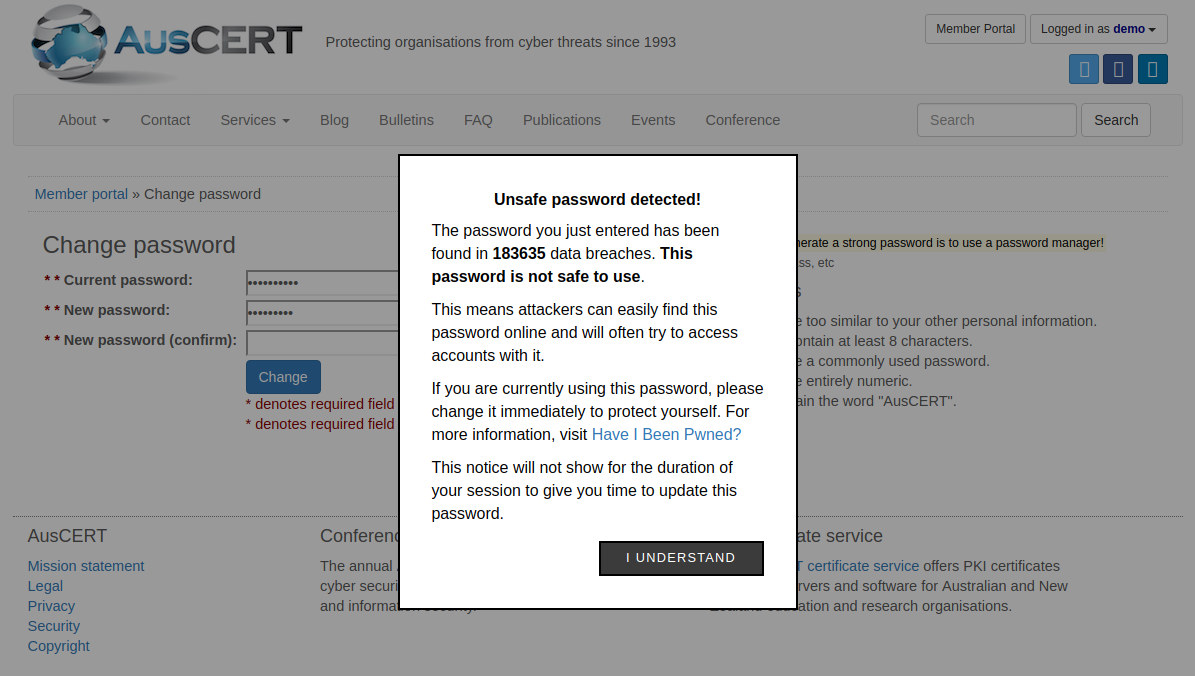1195x676 pixels.
Task: Click the AusCERT globe logo
Action: [68, 44]
